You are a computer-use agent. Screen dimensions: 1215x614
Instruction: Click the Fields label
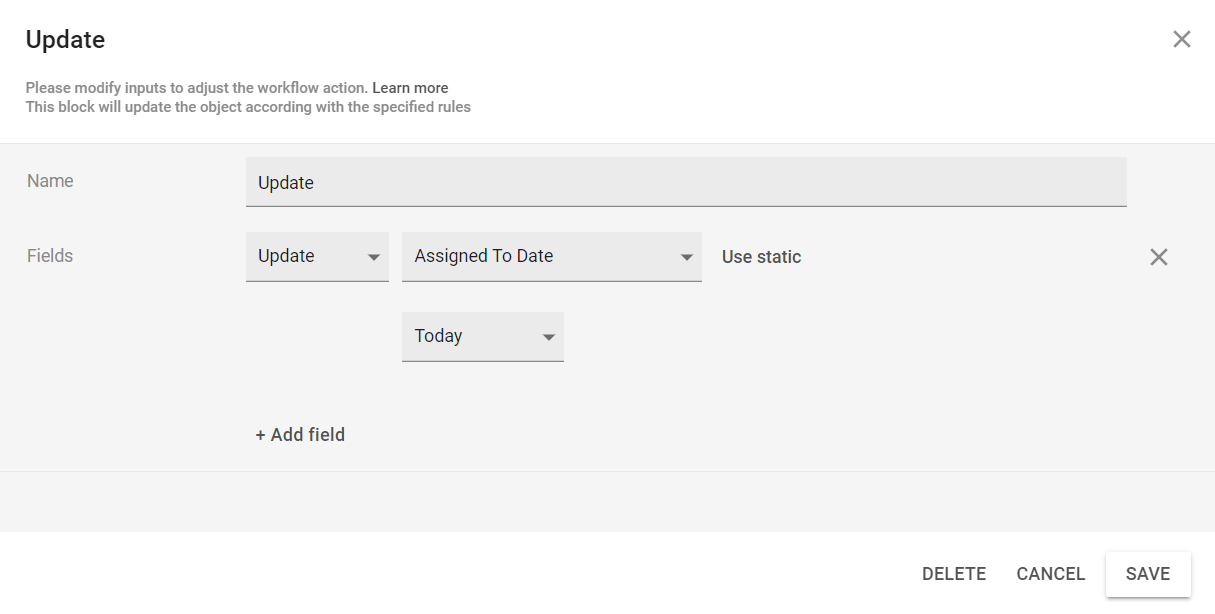50,256
